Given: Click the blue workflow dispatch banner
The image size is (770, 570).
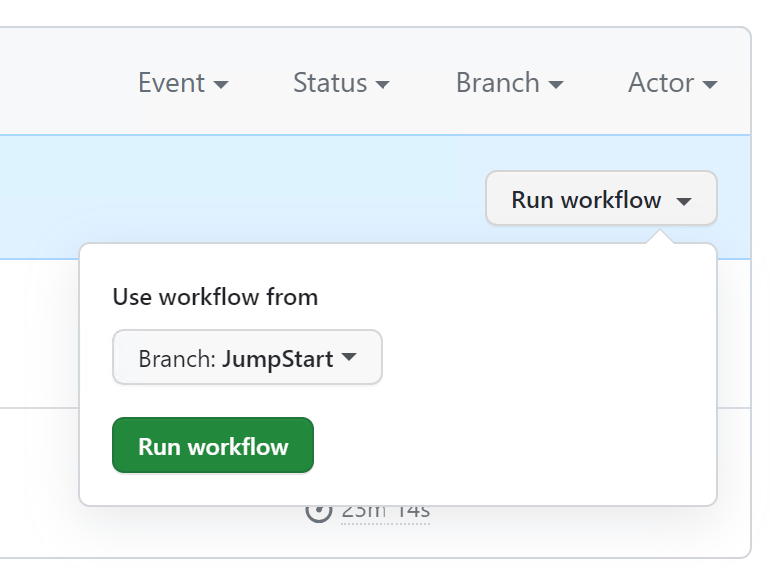Looking at the screenshot, I should pos(250,190).
